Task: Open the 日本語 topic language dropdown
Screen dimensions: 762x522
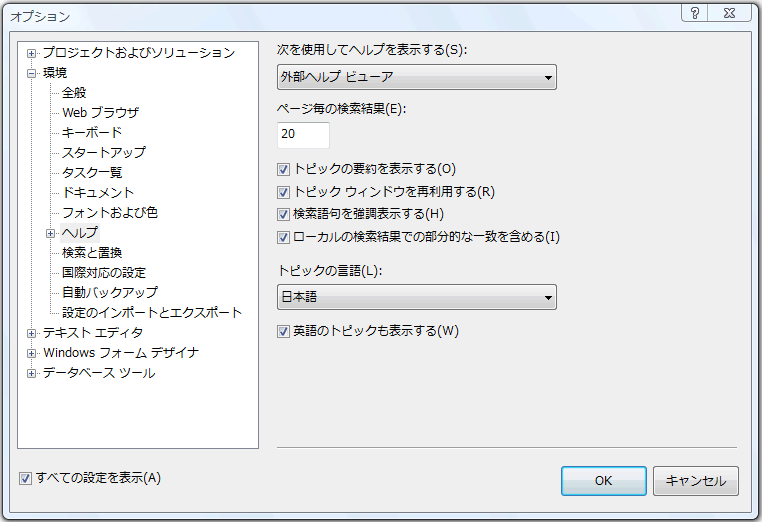Action: 416,297
